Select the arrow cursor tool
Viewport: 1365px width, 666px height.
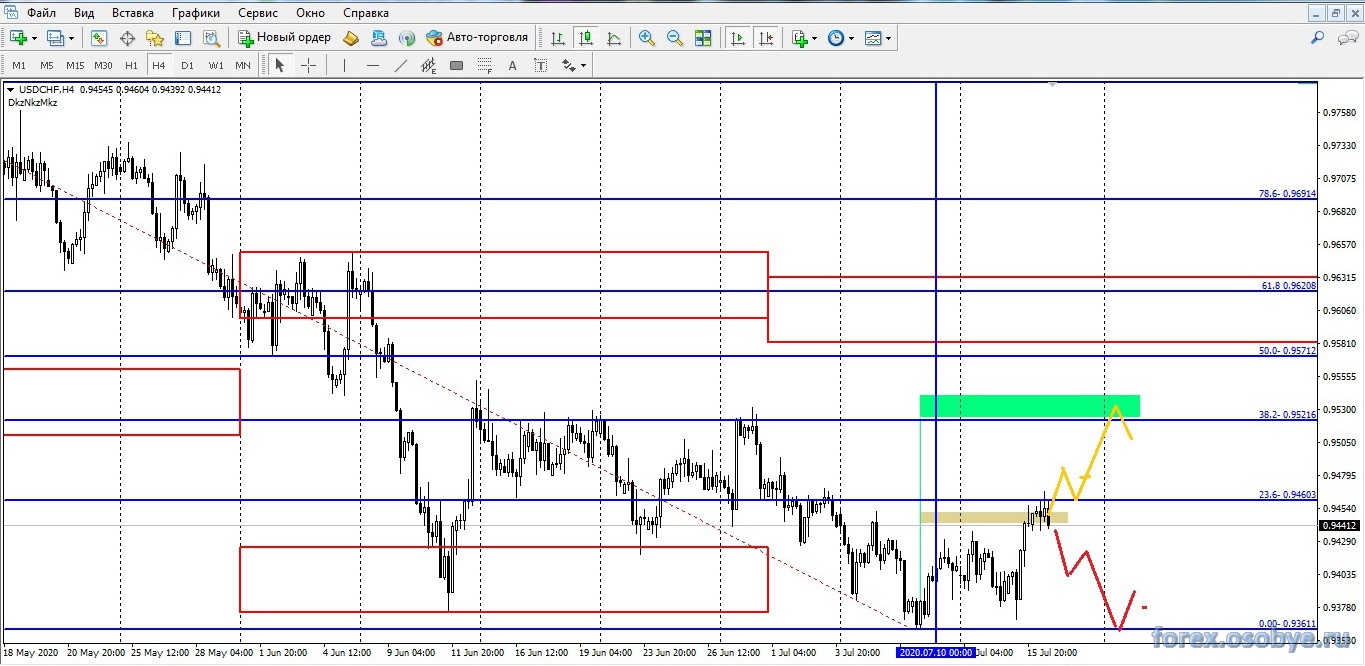point(280,65)
